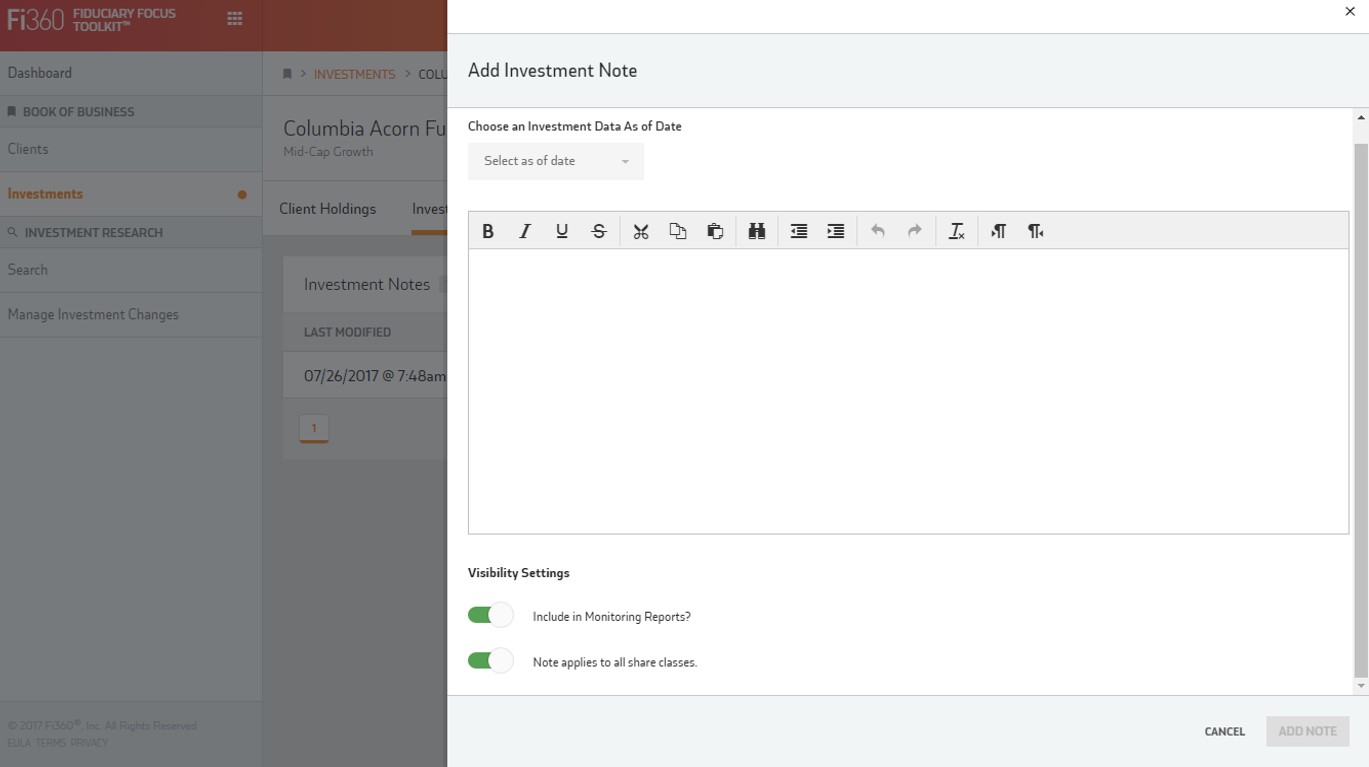Viewport: 1369px width, 767px height.
Task: Open the Client Holdings tab
Action: tap(327, 209)
